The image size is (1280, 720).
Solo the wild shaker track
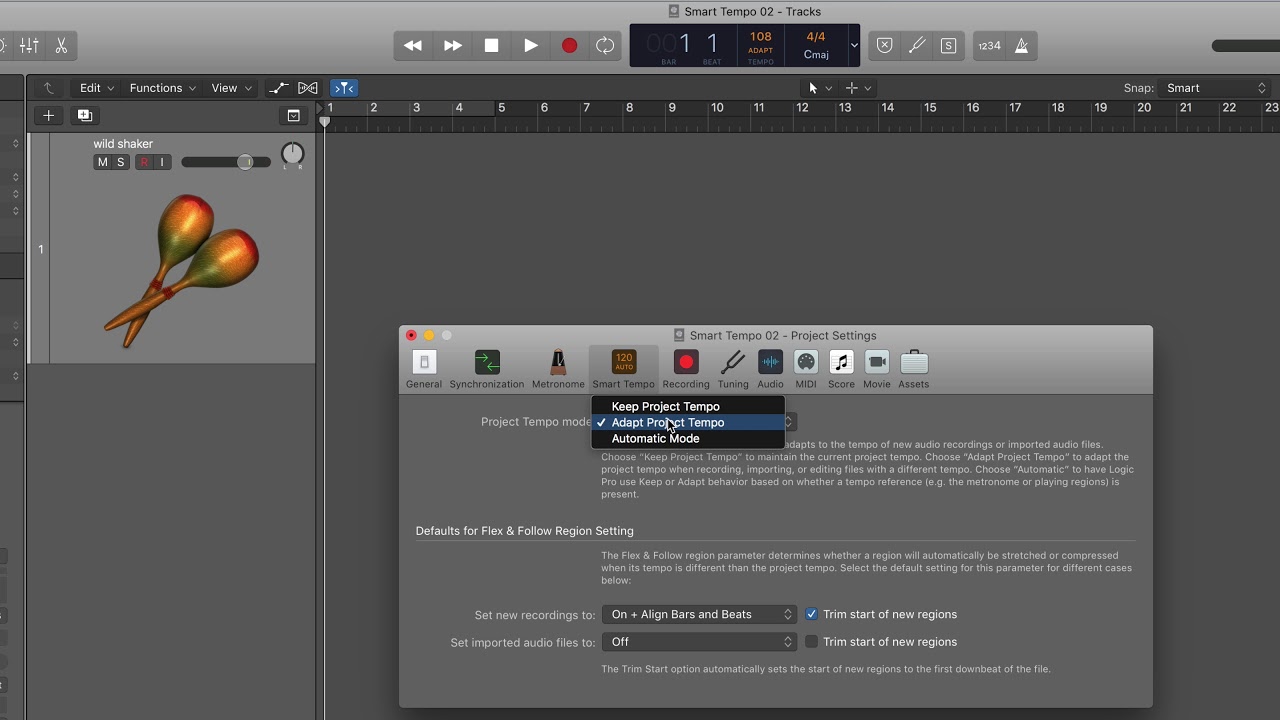121,162
